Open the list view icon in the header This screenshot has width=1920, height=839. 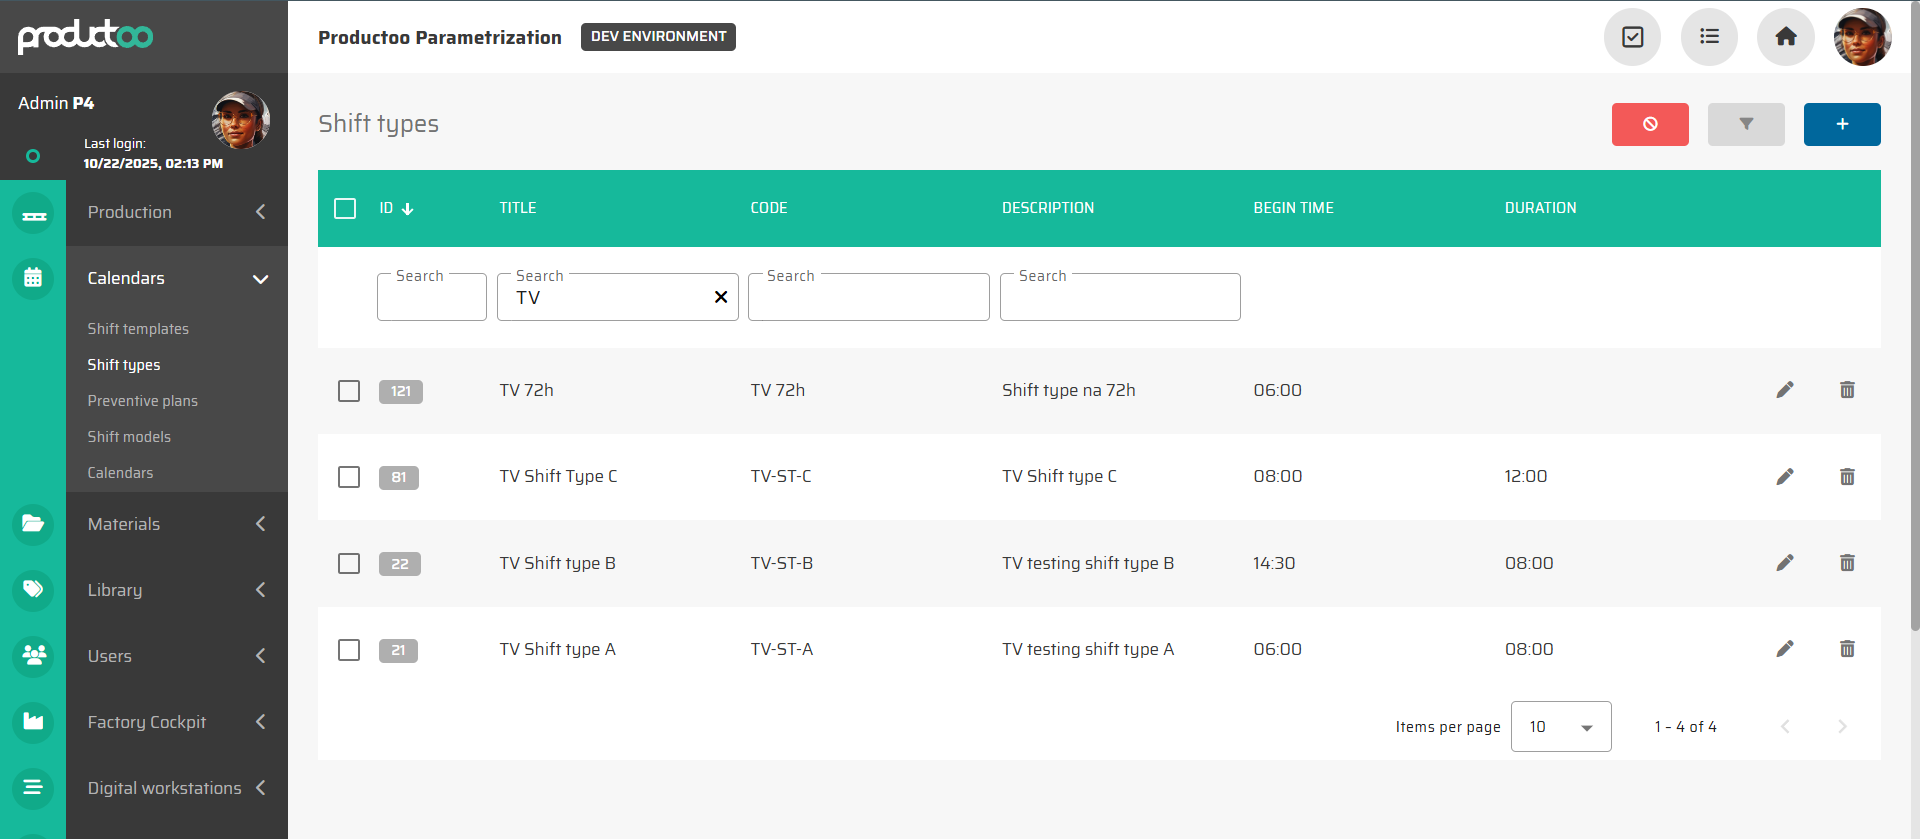coord(1709,37)
